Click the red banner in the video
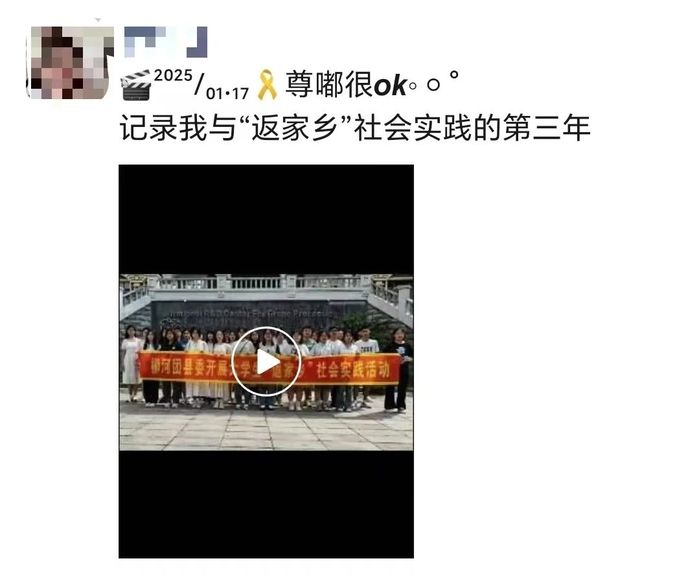 [269, 369]
